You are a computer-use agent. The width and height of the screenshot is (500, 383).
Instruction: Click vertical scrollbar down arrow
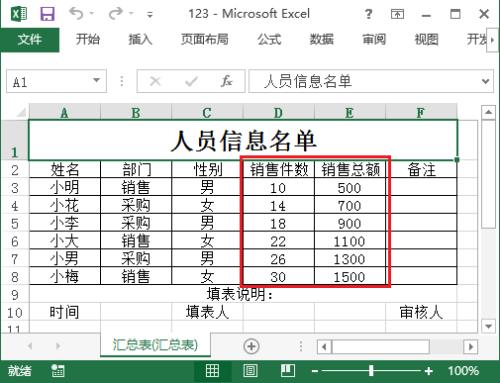pyautogui.click(x=488, y=326)
